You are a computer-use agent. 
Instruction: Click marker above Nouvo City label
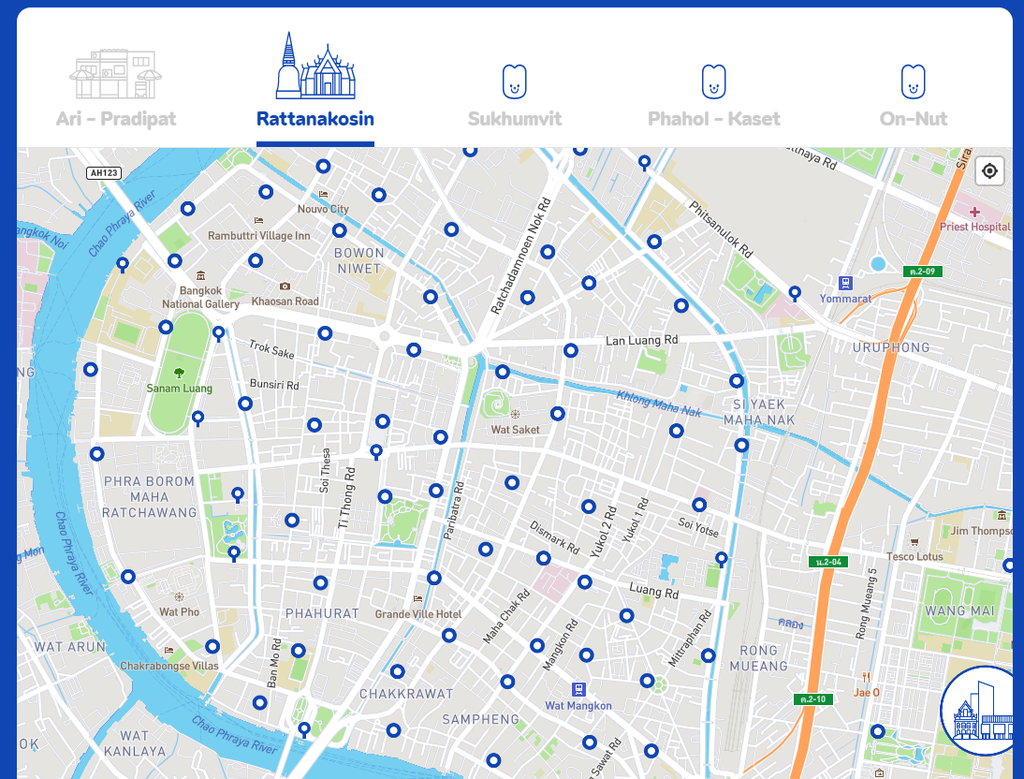(x=323, y=167)
